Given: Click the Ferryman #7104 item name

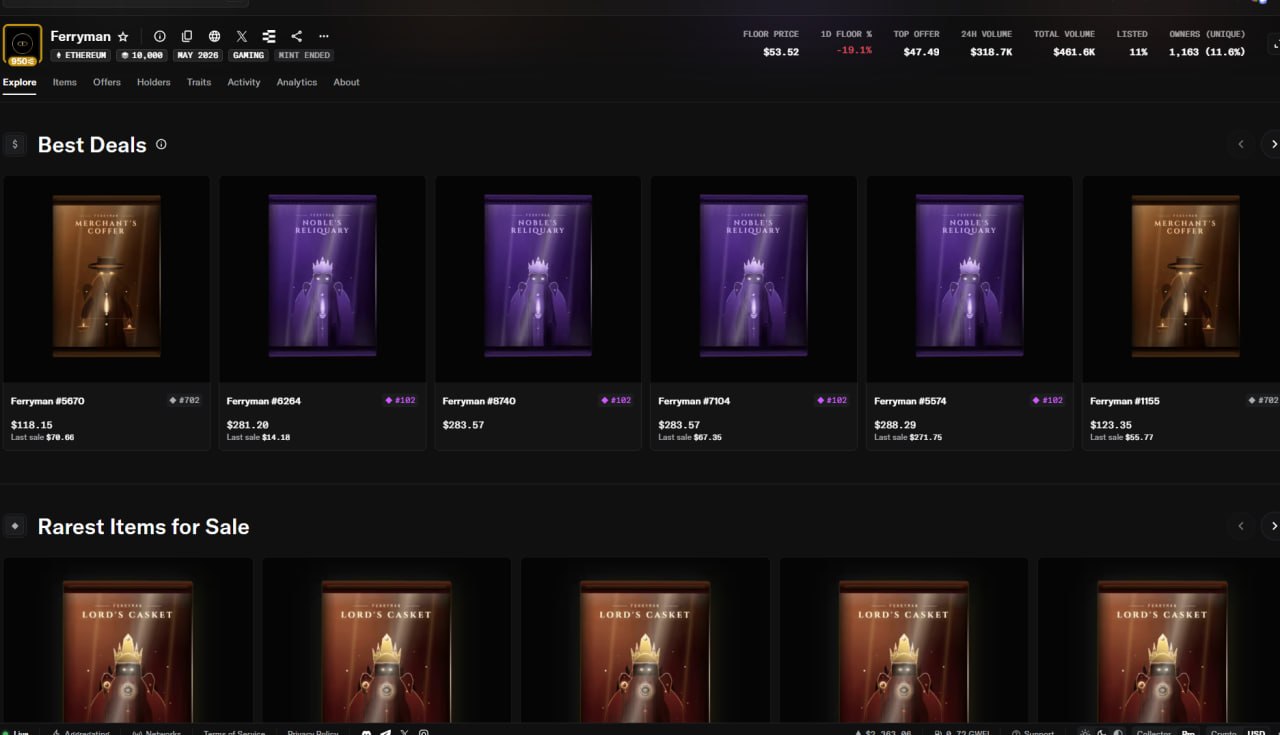Looking at the screenshot, I should click(695, 401).
